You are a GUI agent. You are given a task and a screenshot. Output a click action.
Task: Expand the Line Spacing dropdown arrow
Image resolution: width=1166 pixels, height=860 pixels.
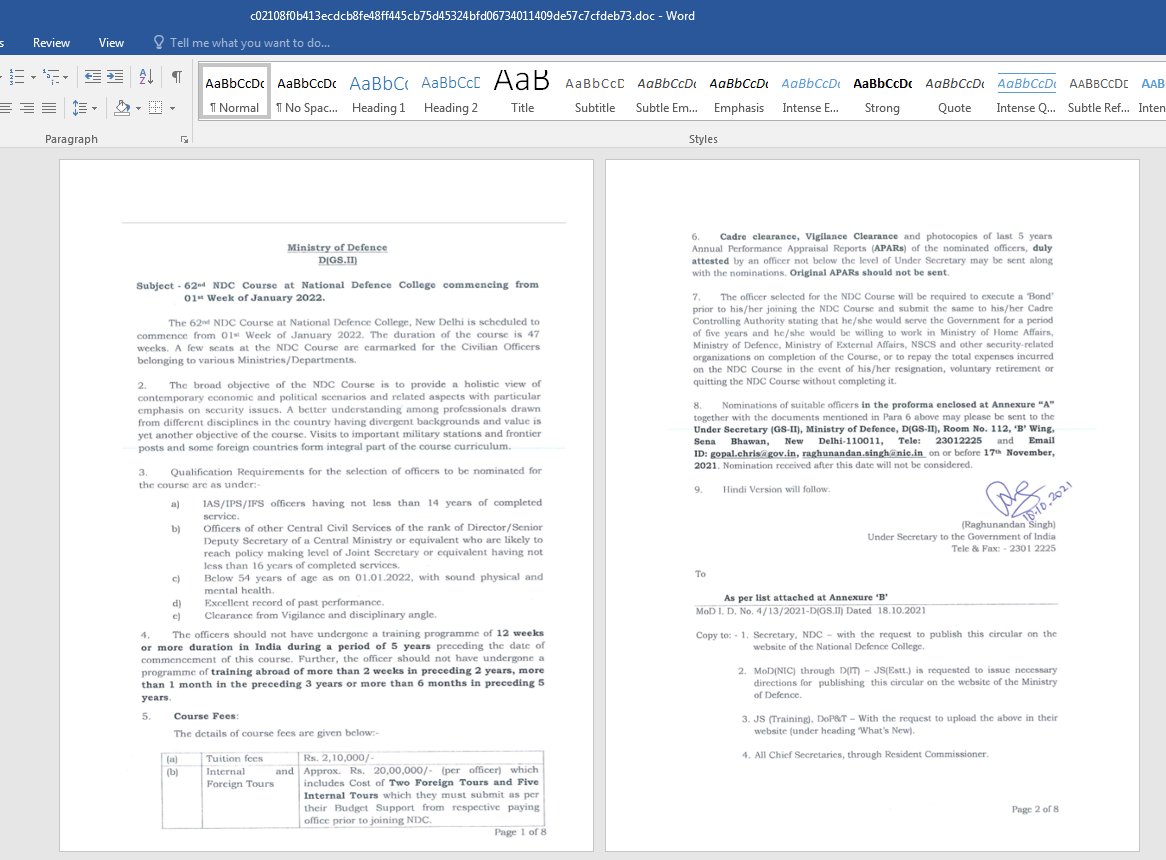click(94, 109)
